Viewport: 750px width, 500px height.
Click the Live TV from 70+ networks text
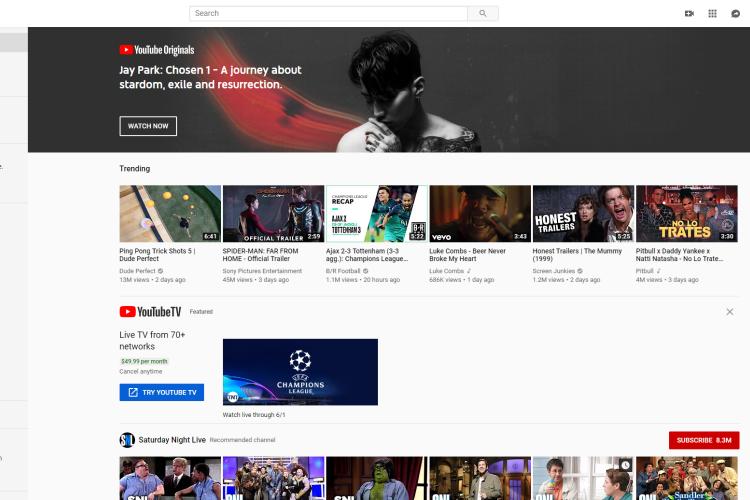pyautogui.click(x=152, y=341)
